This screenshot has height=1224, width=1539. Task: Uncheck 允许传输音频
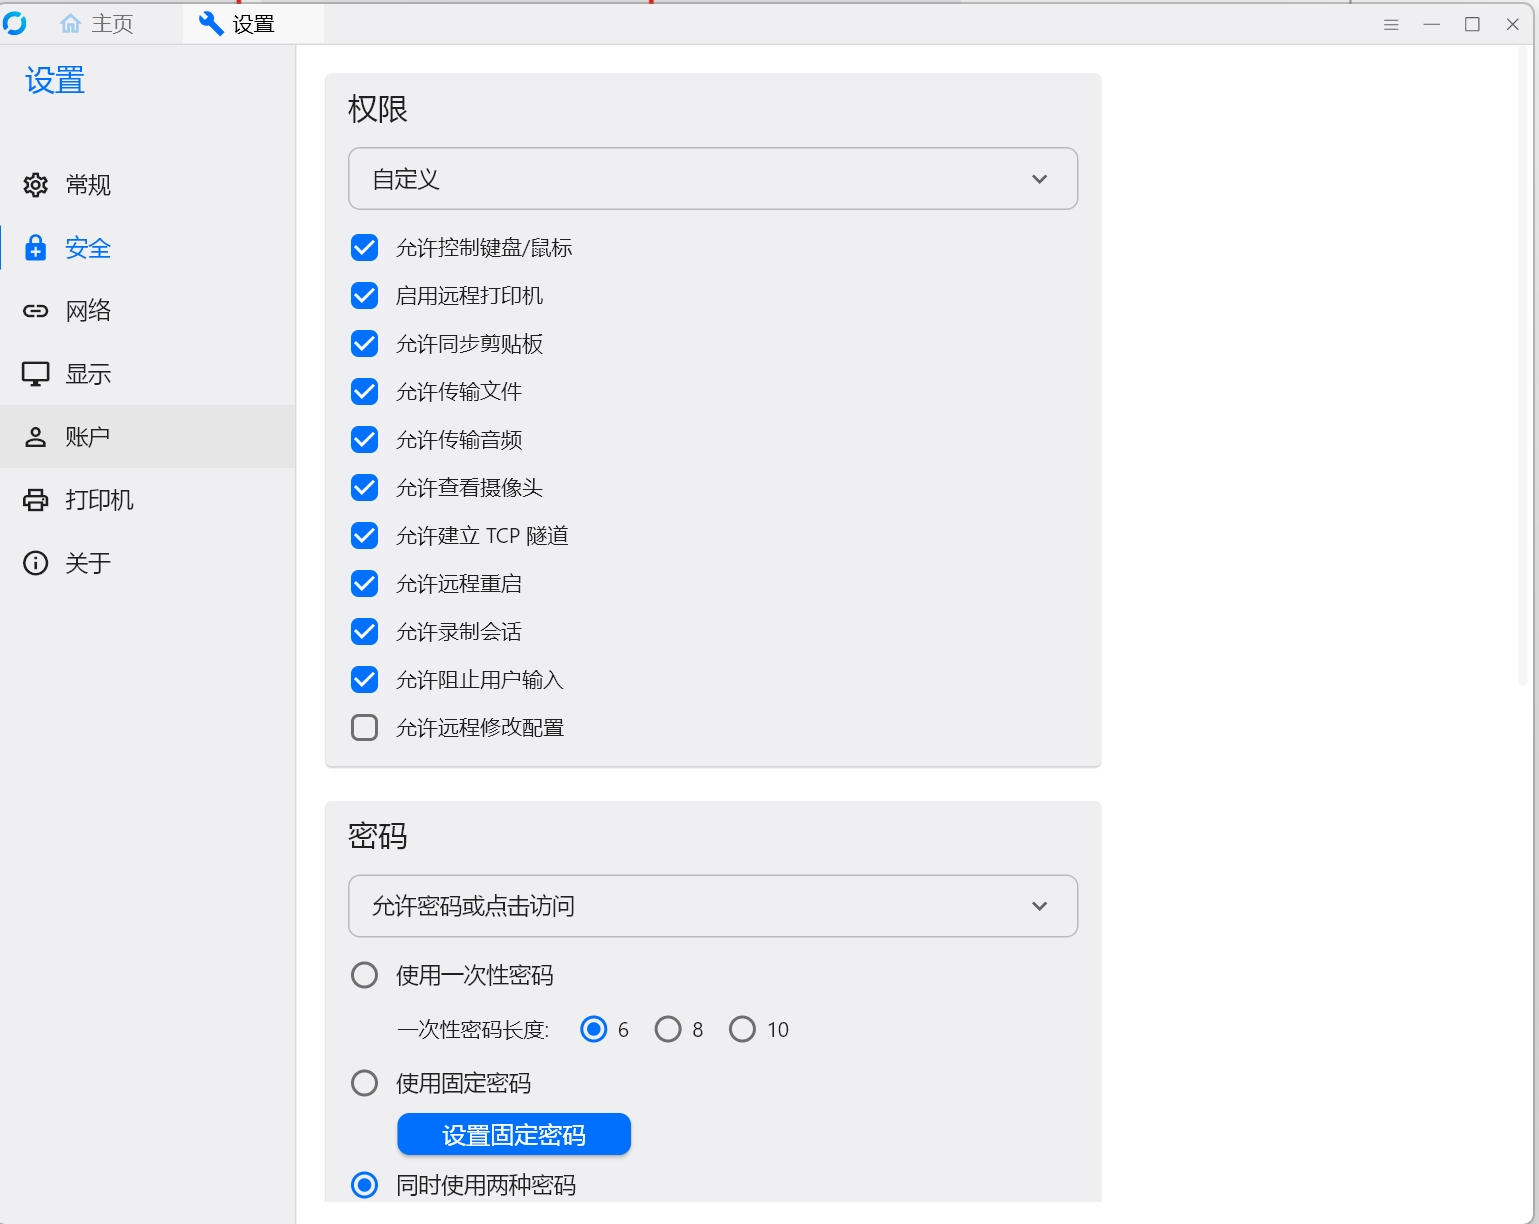click(365, 440)
